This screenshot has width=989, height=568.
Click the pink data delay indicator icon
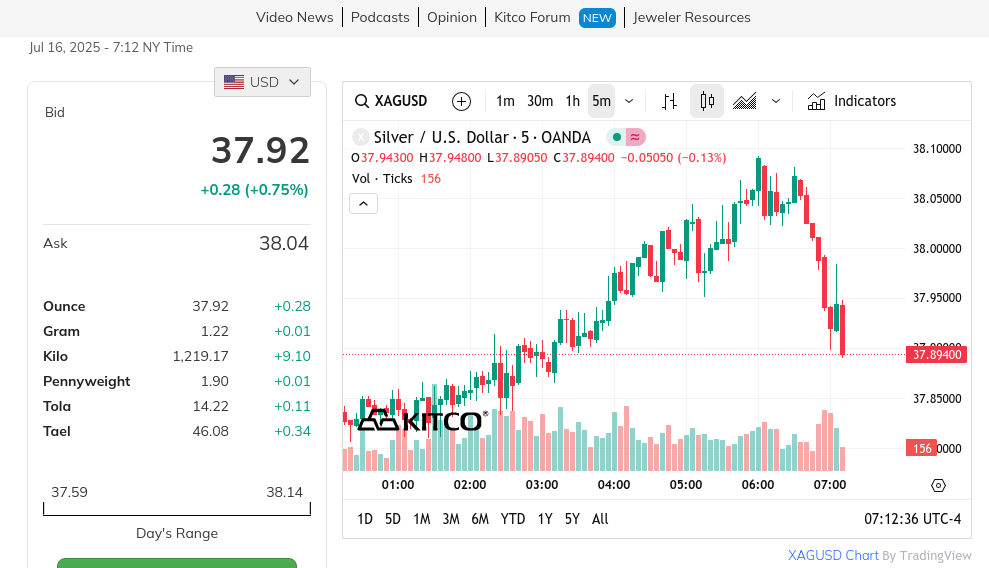pyautogui.click(x=635, y=137)
